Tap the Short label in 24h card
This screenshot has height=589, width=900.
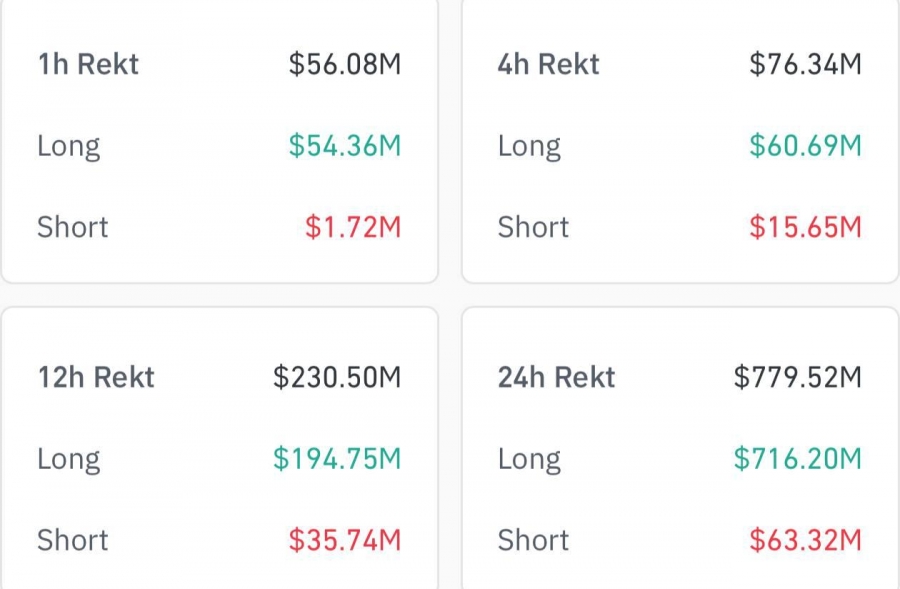(533, 540)
